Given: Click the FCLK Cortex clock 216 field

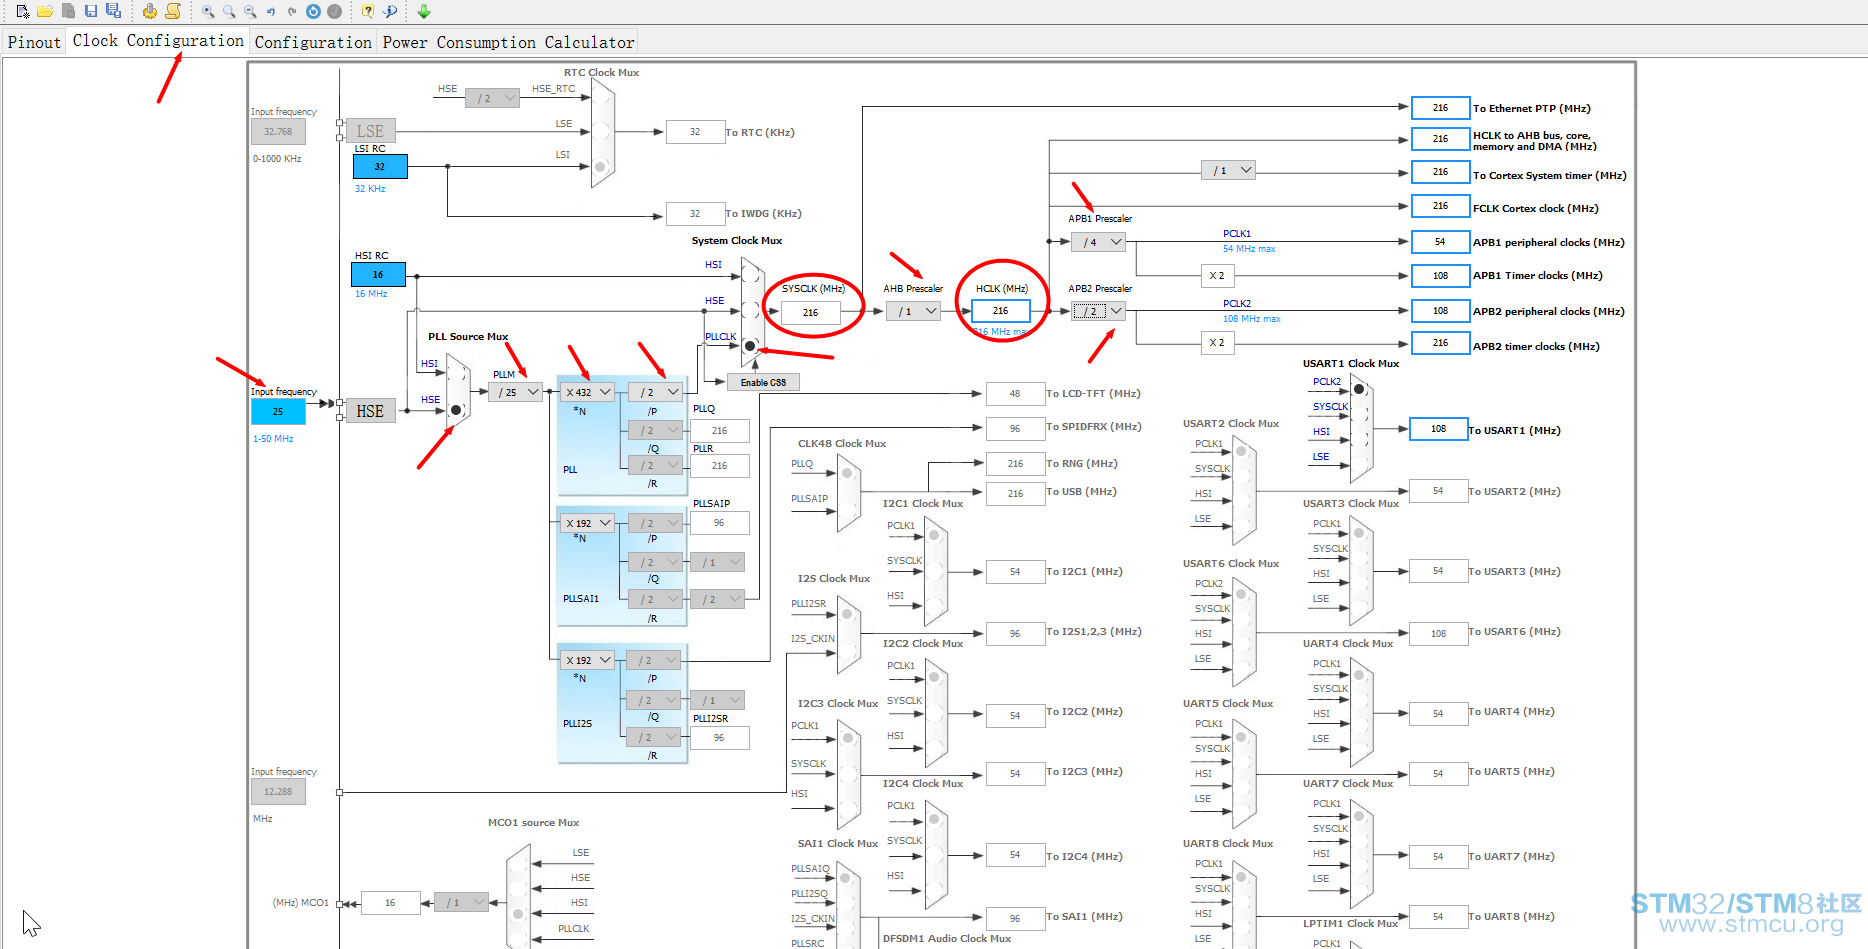Looking at the screenshot, I should tap(1440, 206).
